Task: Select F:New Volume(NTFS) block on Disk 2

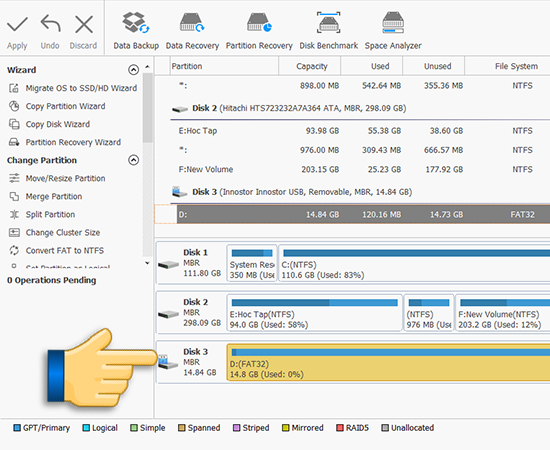Action: click(x=503, y=313)
